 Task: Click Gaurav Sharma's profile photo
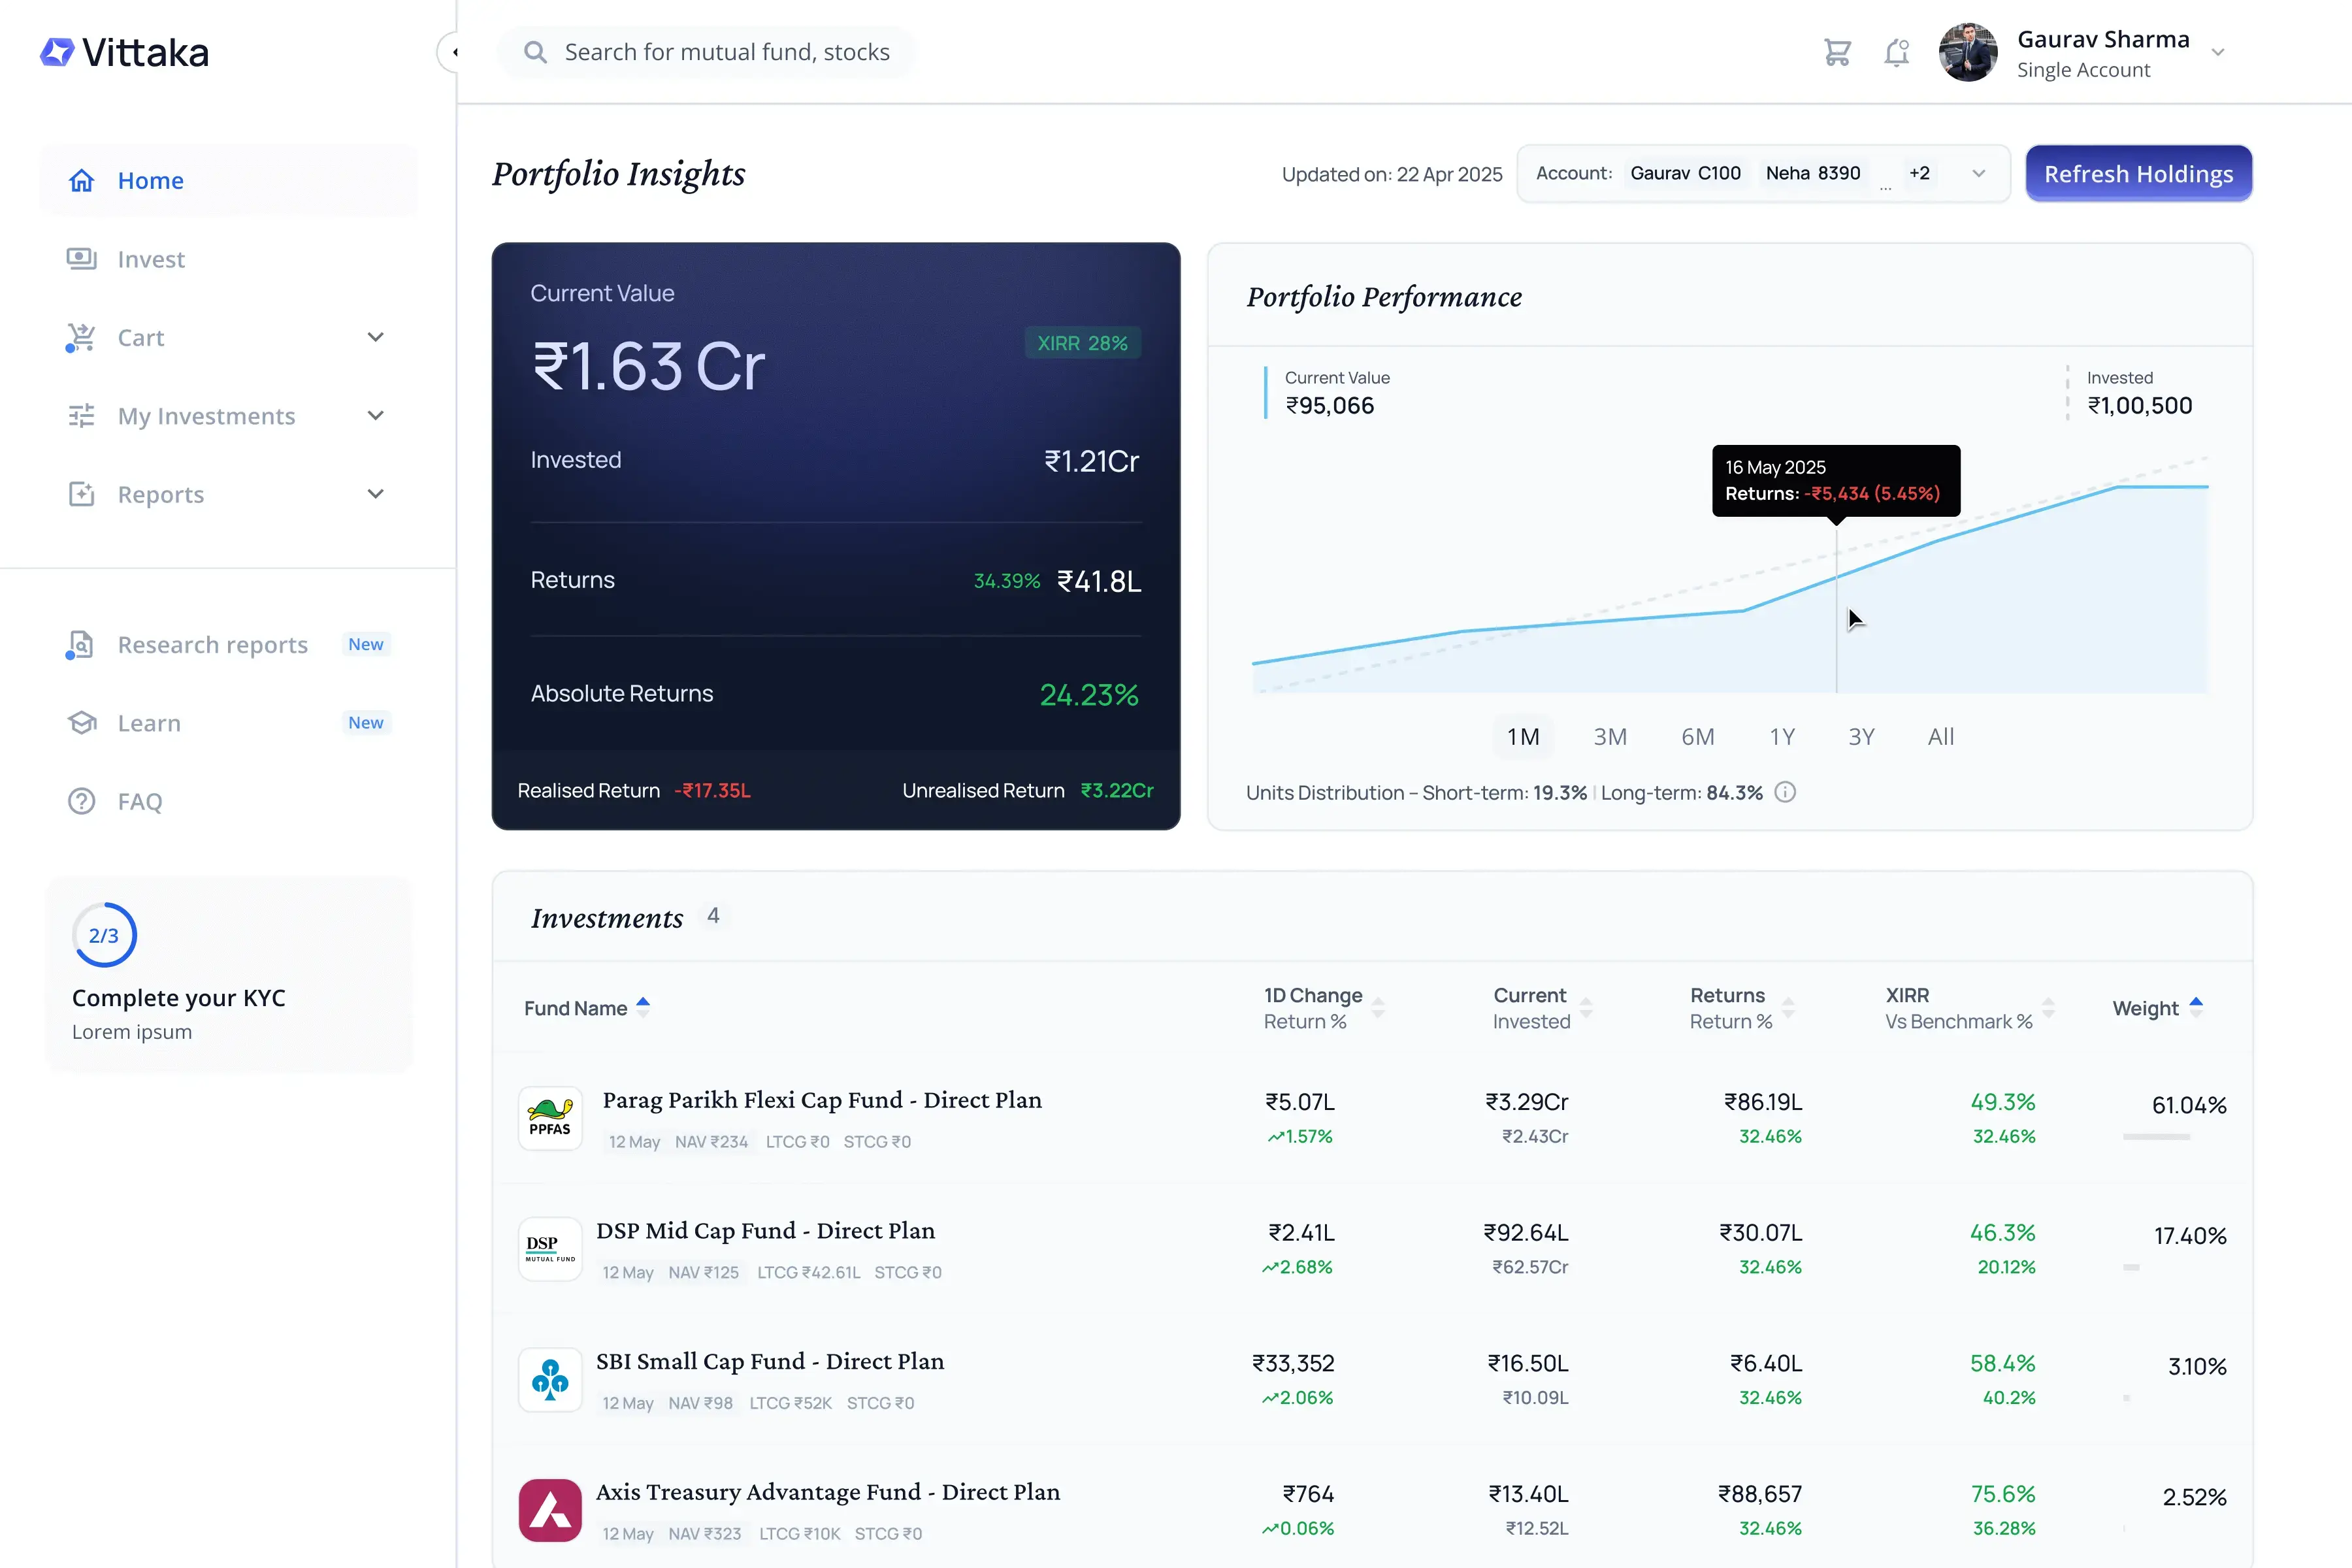pyautogui.click(x=1968, y=52)
